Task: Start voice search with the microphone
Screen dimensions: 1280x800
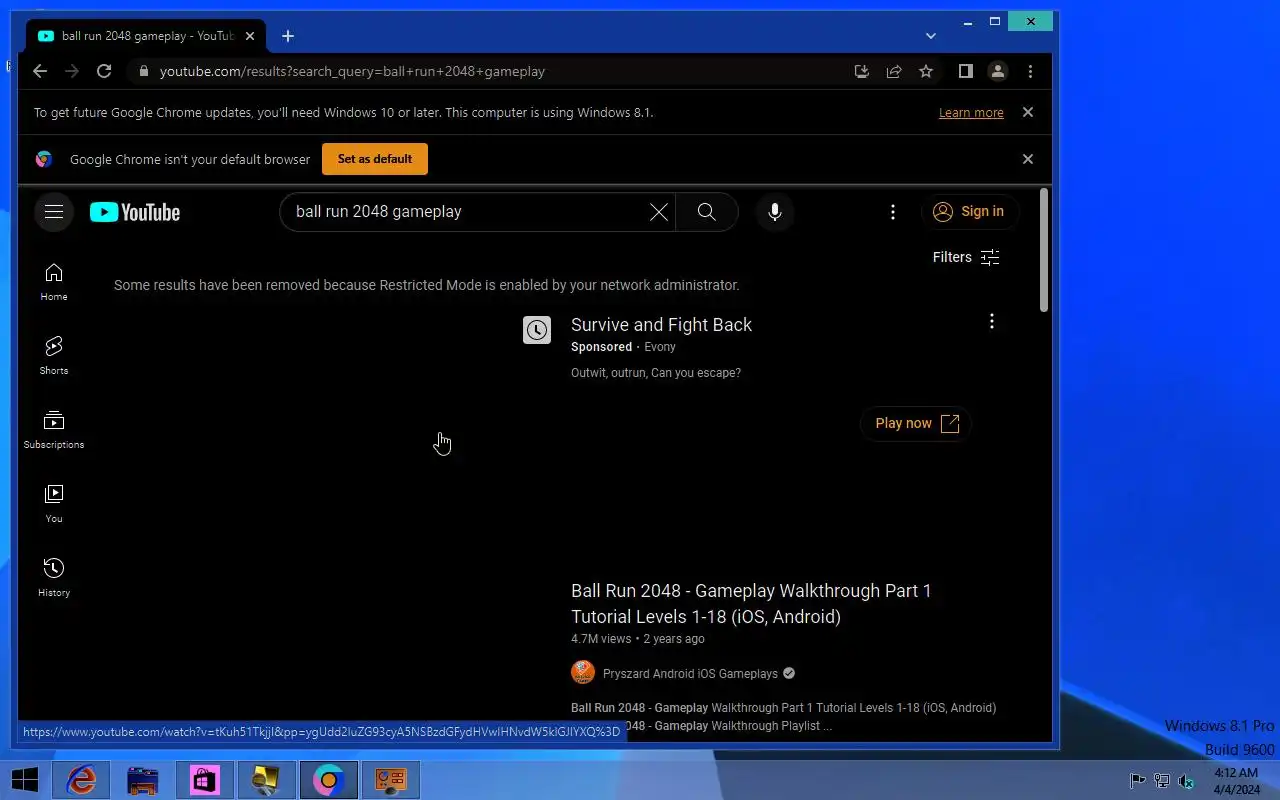Action: [x=774, y=212]
